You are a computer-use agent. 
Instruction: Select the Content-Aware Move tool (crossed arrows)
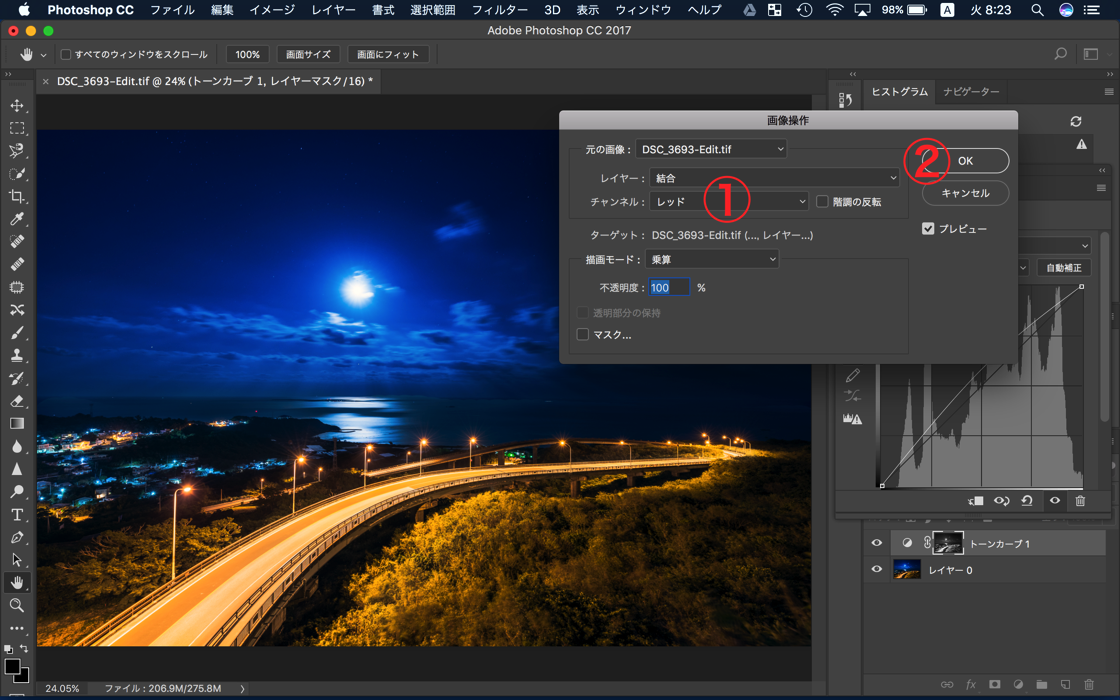tap(17, 309)
